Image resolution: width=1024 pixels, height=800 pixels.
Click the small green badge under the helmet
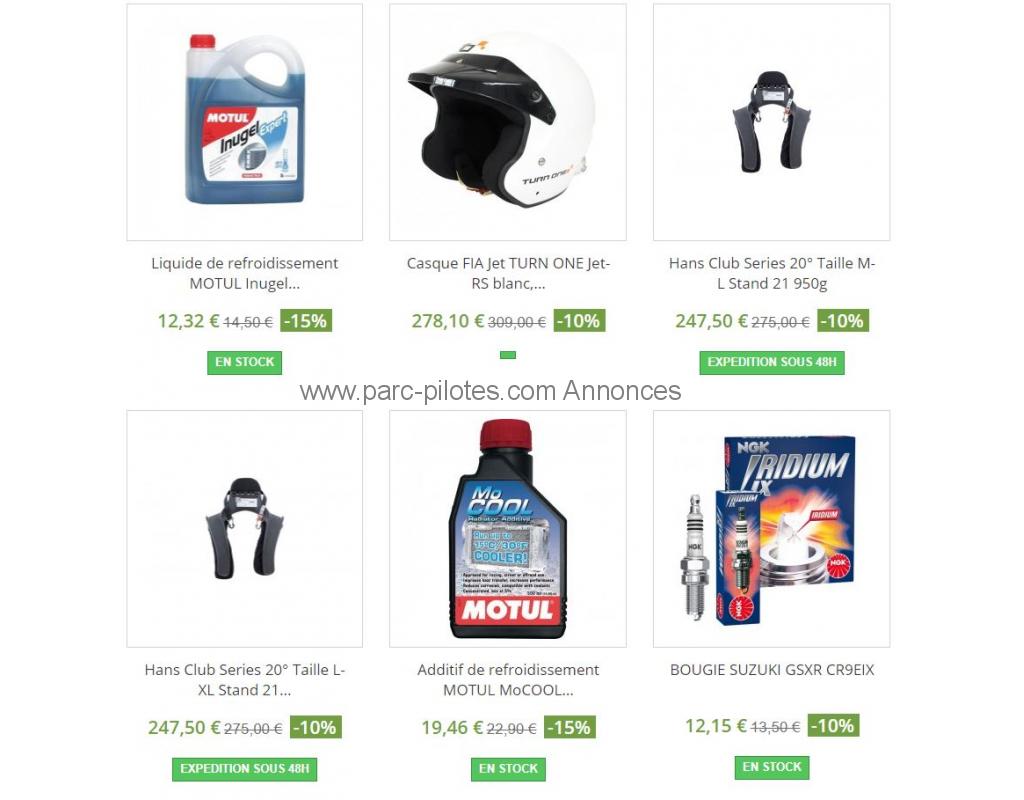coord(508,355)
